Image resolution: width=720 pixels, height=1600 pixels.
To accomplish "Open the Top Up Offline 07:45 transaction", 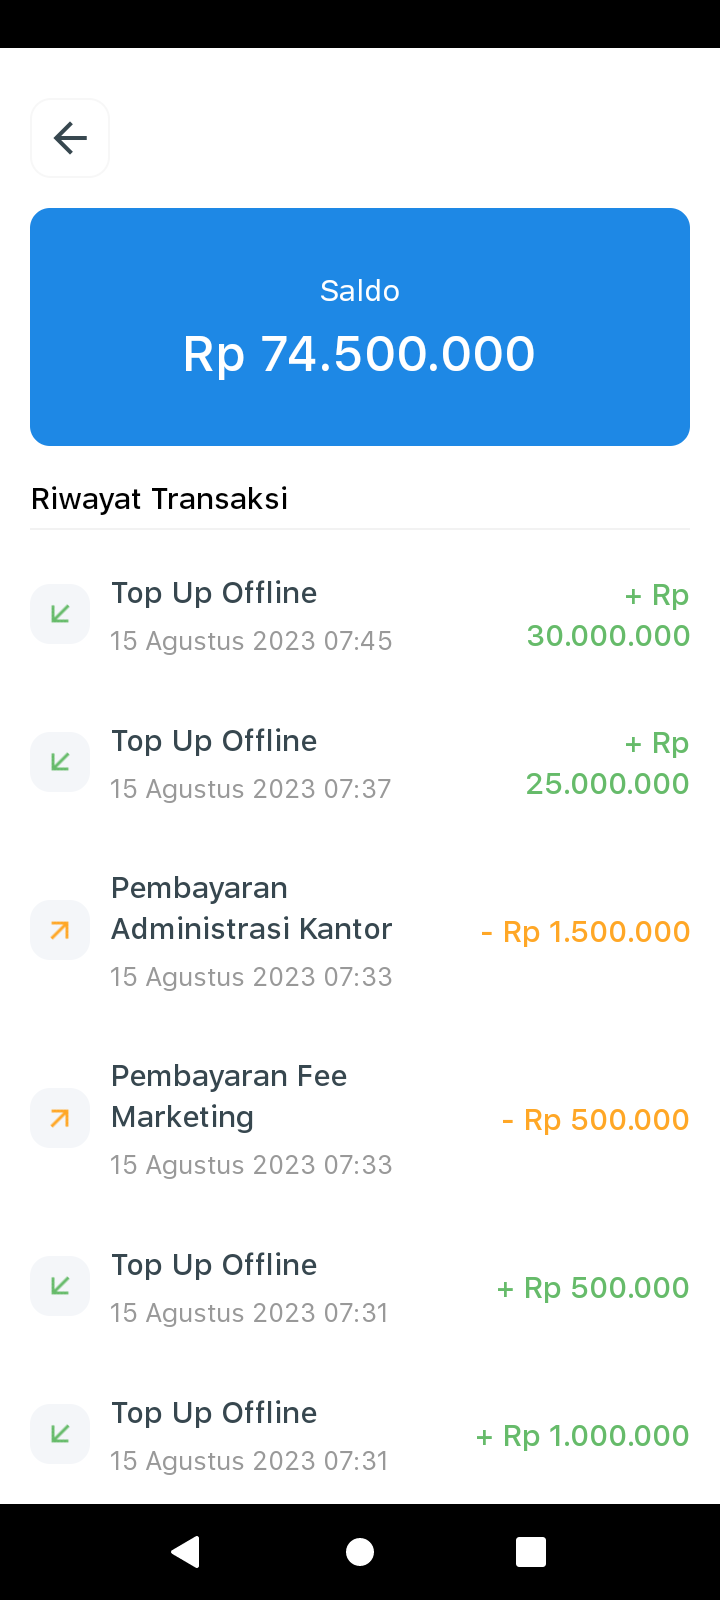I will (x=360, y=614).
